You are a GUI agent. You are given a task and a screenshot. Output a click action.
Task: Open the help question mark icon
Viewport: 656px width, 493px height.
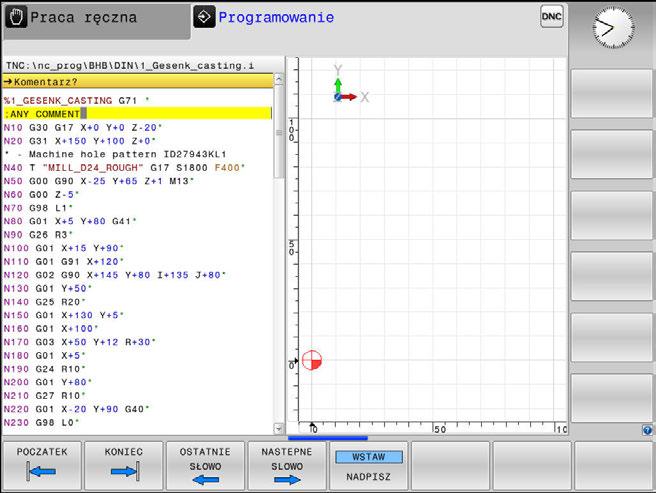tap(647, 430)
